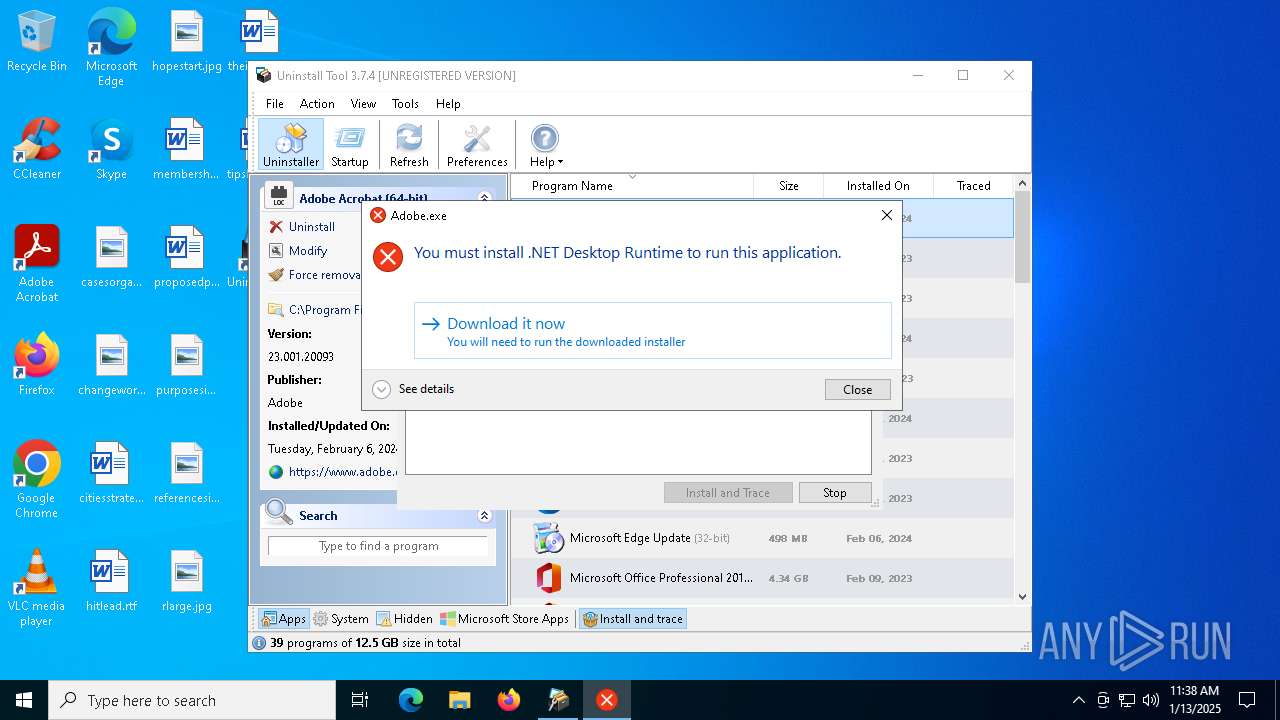
Task: Click the info icon in status bar
Action: (259, 643)
